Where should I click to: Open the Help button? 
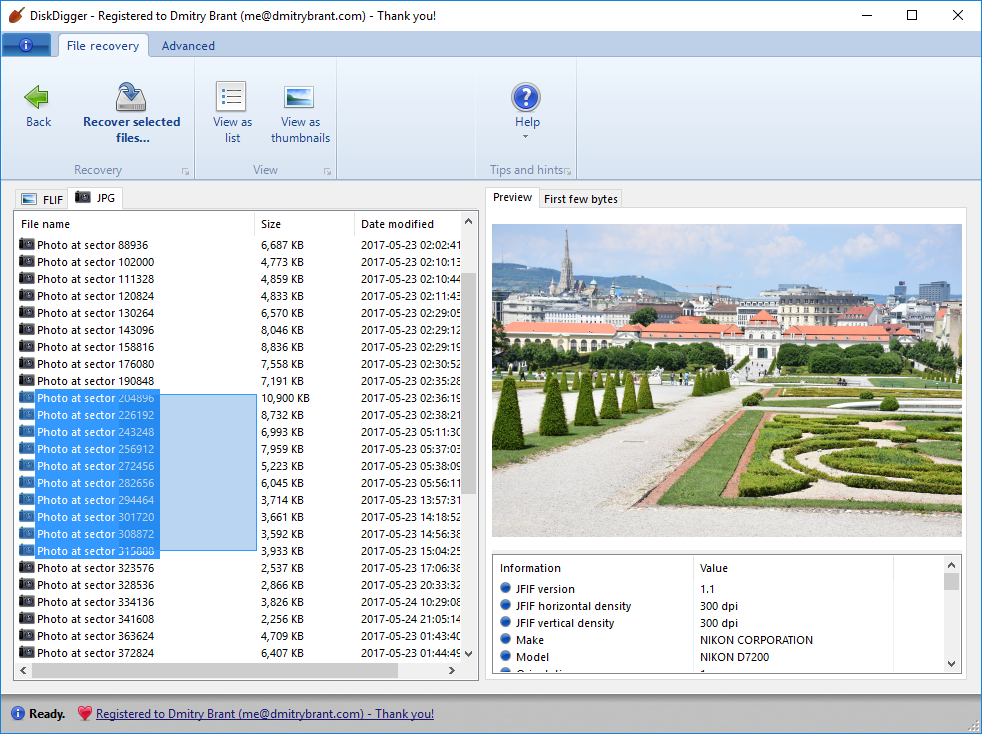point(526,97)
